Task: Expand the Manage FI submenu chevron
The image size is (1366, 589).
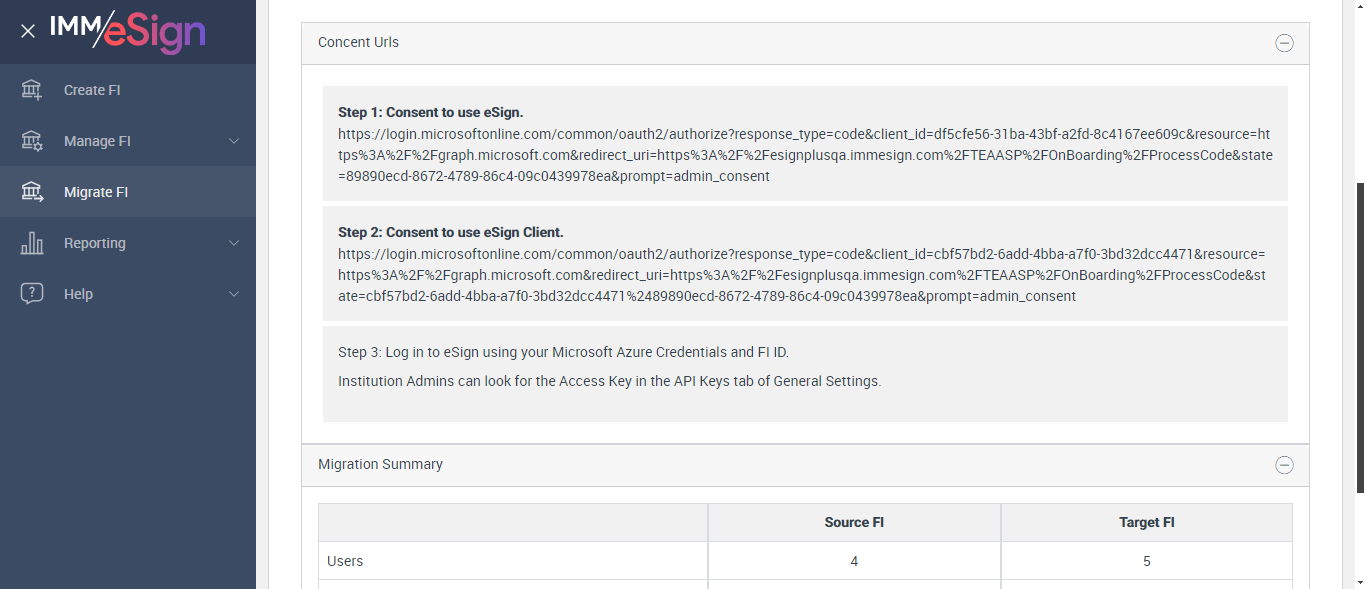Action: (234, 141)
